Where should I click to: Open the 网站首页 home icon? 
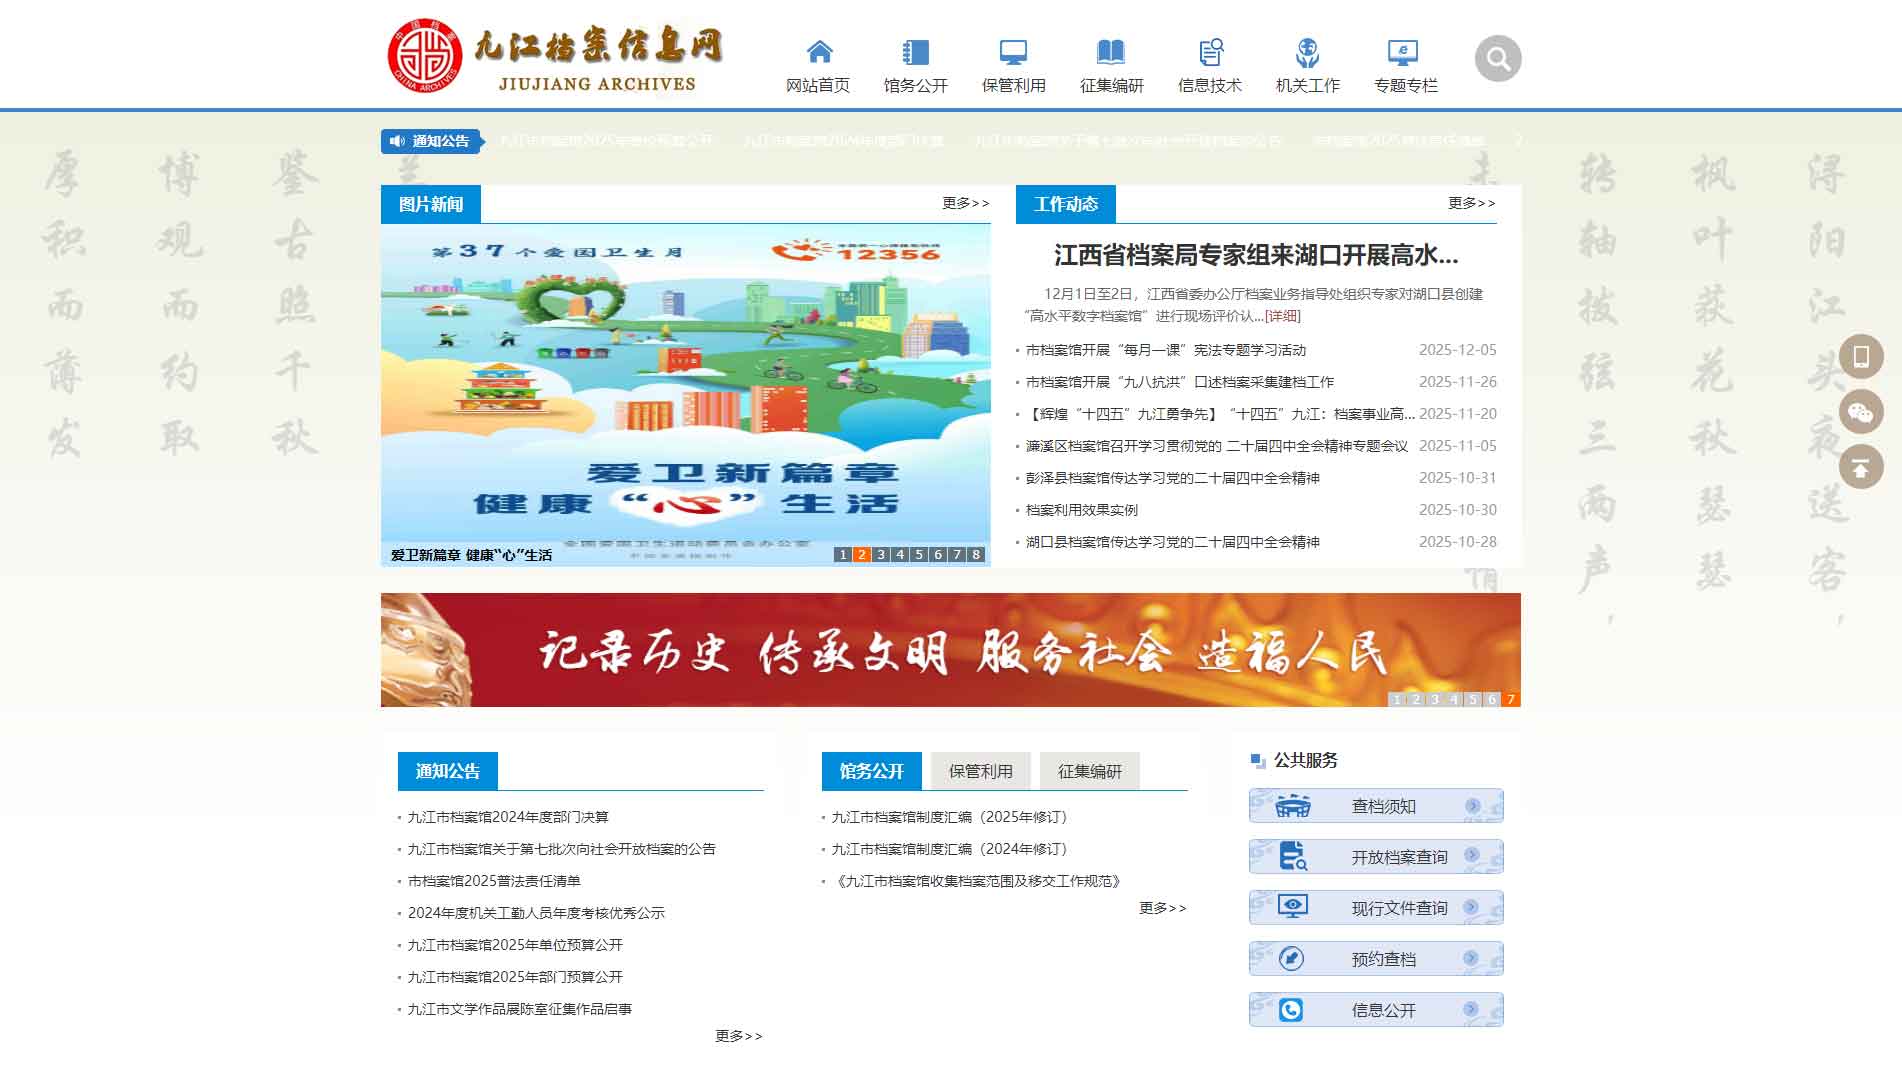[x=819, y=51]
